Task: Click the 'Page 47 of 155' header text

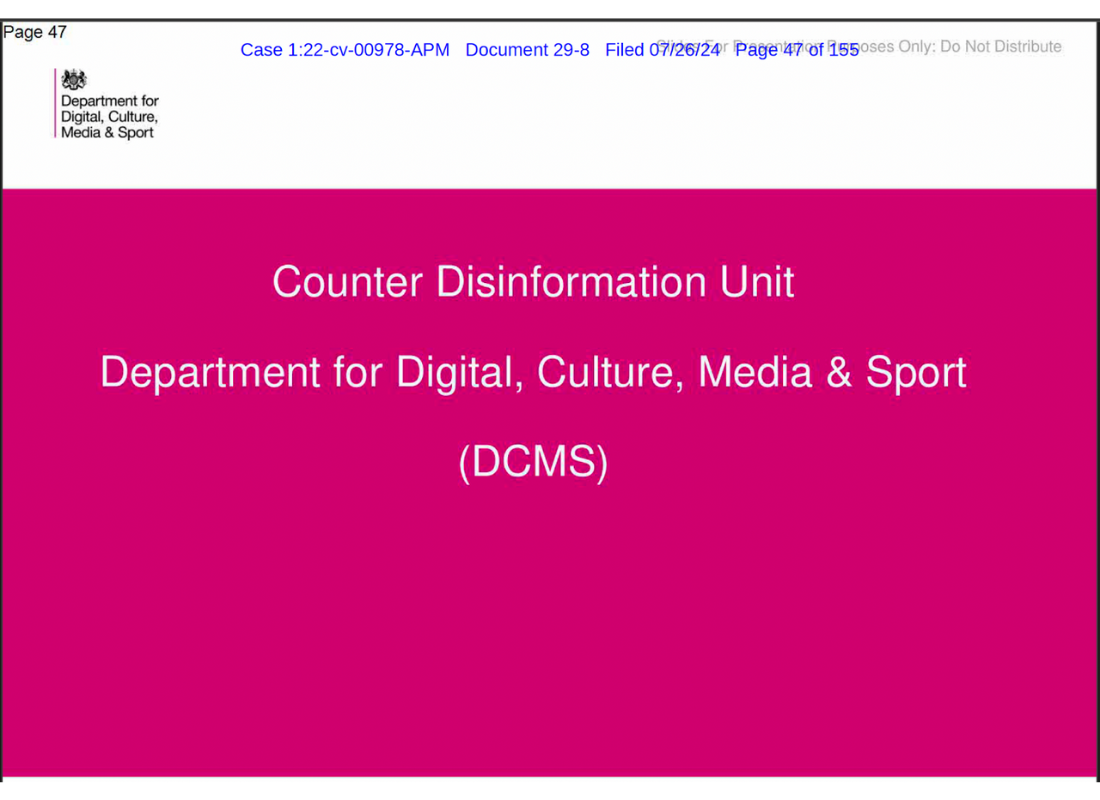Action: (x=797, y=50)
